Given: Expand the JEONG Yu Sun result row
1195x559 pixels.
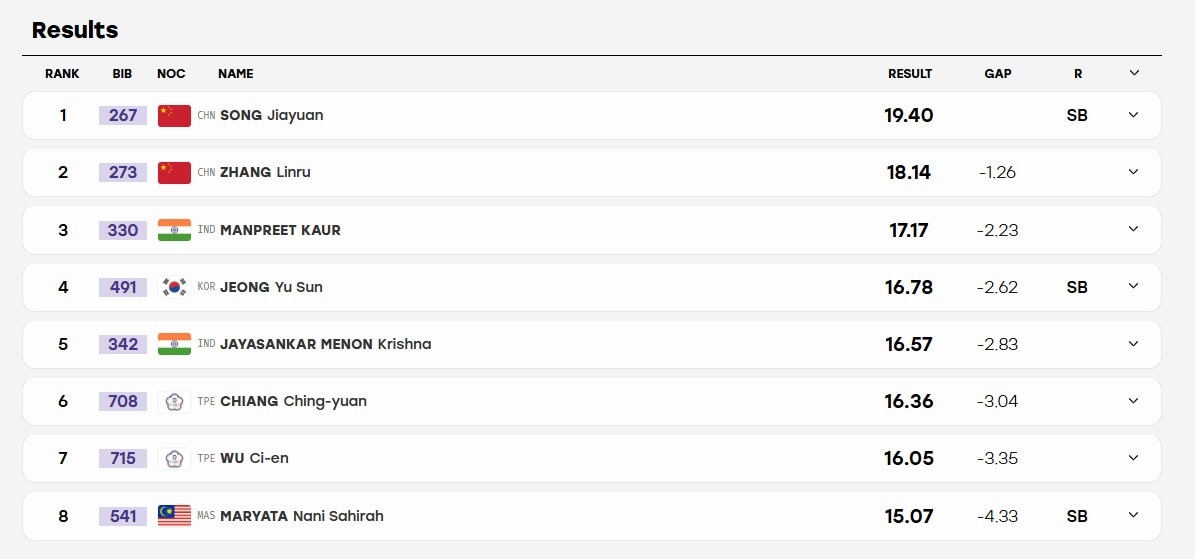Looking at the screenshot, I should [1133, 286].
